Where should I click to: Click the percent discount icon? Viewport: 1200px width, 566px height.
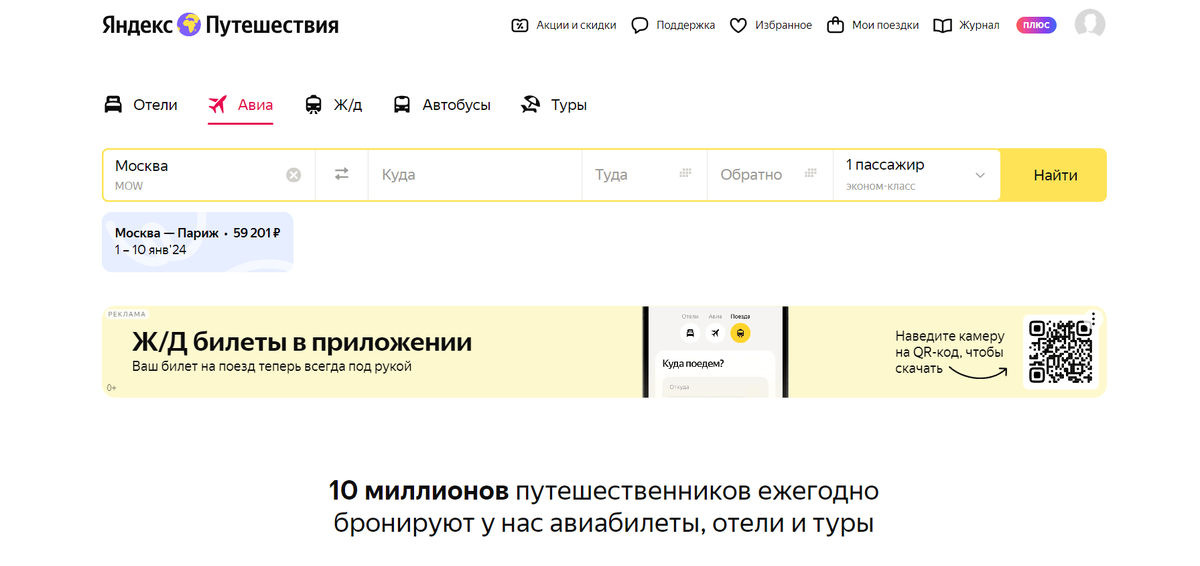point(519,25)
